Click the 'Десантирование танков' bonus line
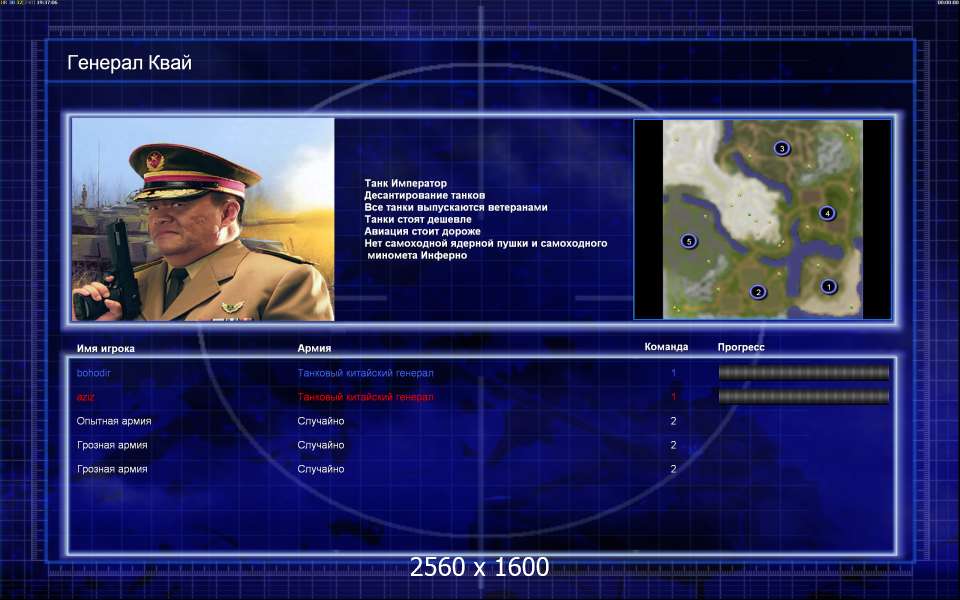This screenshot has width=960, height=600. 424,195
